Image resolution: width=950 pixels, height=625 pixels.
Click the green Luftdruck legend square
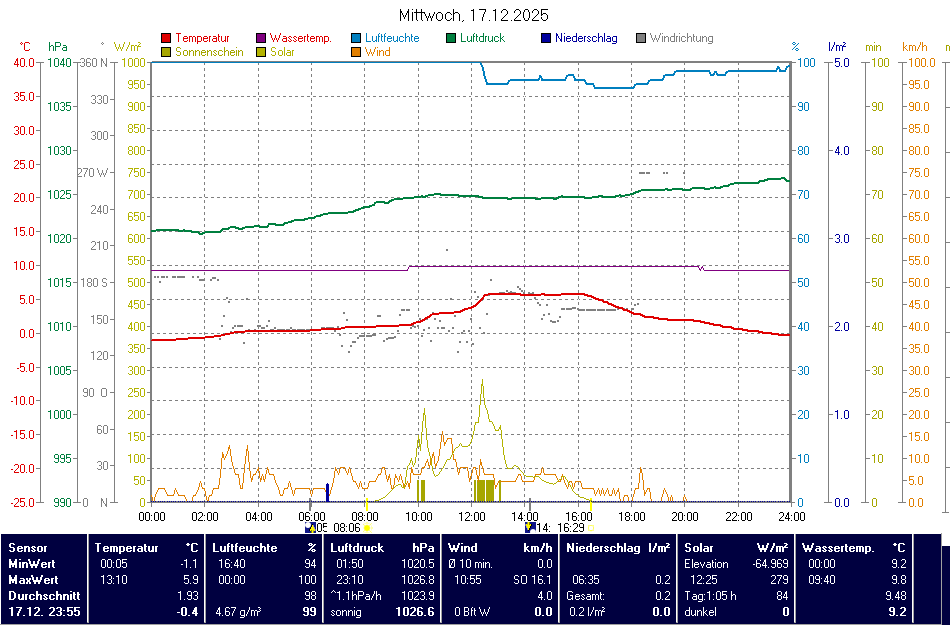tap(452, 38)
